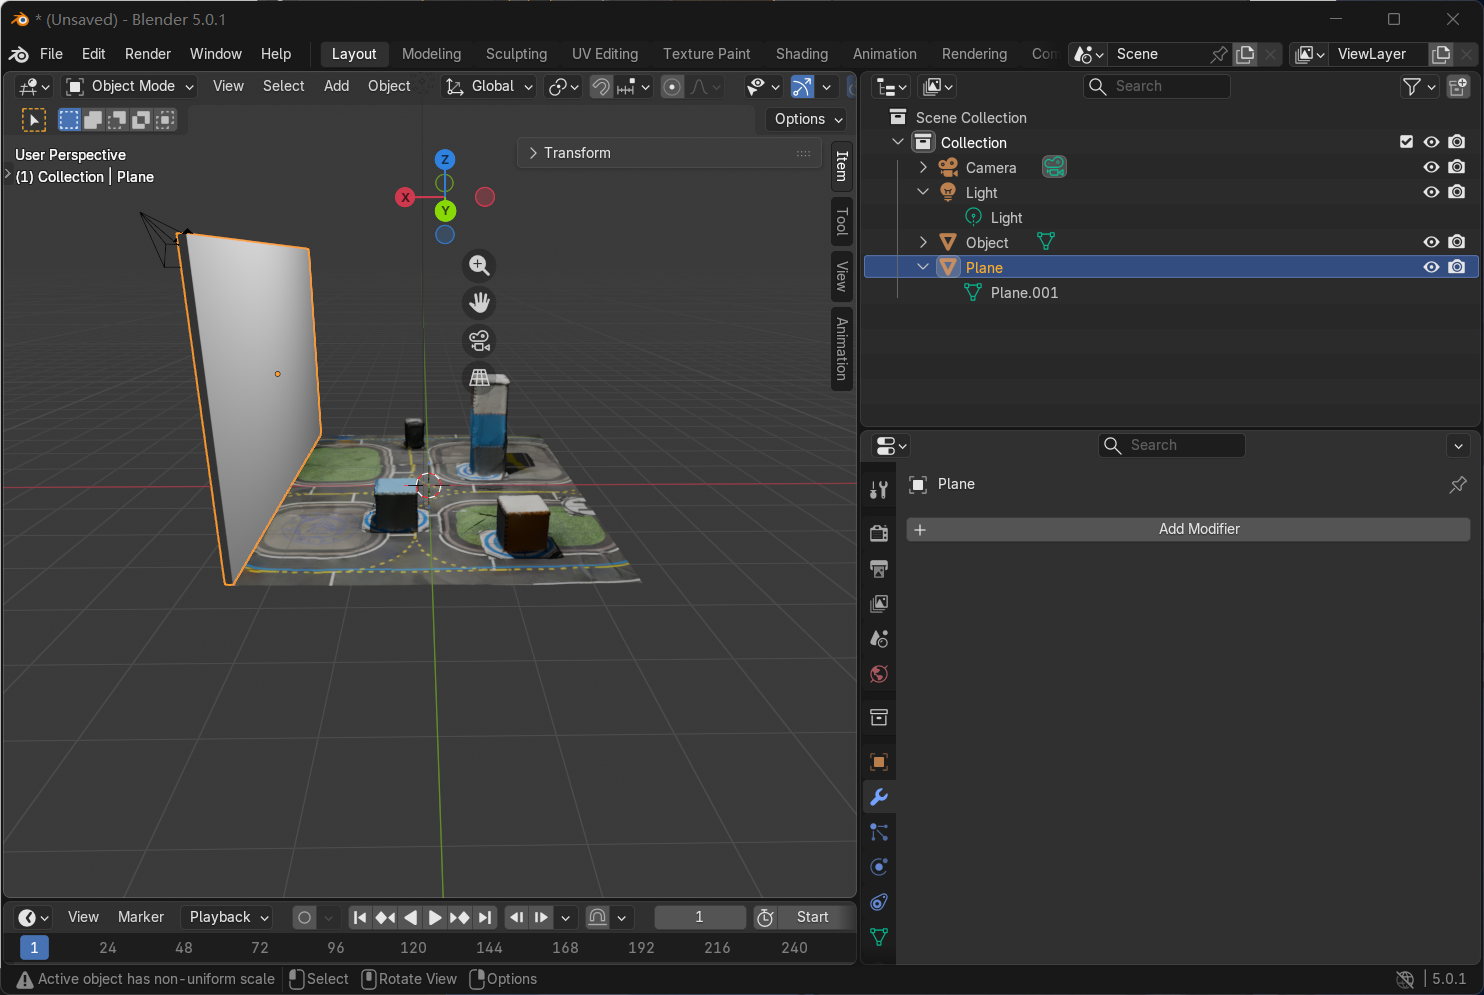Open the Render menu
This screenshot has height=995, width=1484.
tap(148, 54)
